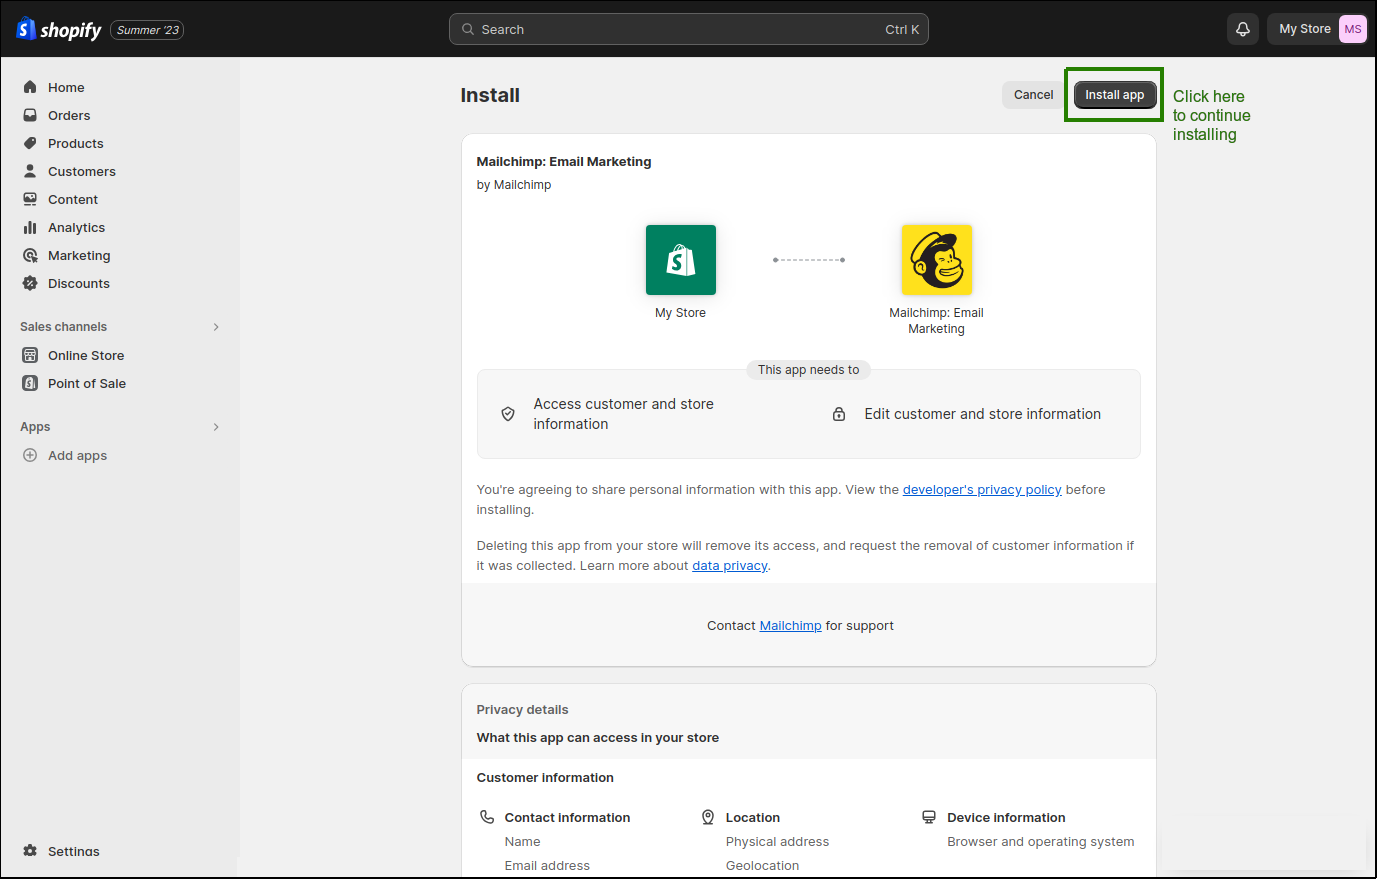Click the "Install" page heading
This screenshot has height=879, width=1377.
click(x=490, y=95)
